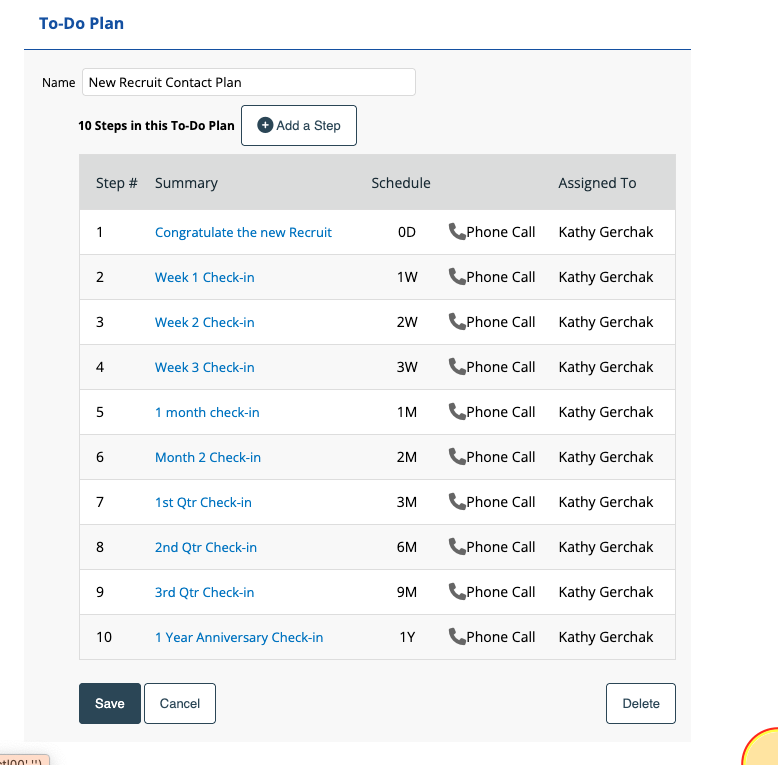Image resolution: width=778 pixels, height=765 pixels.
Task: Click the Summary column header
Action: coord(186,183)
